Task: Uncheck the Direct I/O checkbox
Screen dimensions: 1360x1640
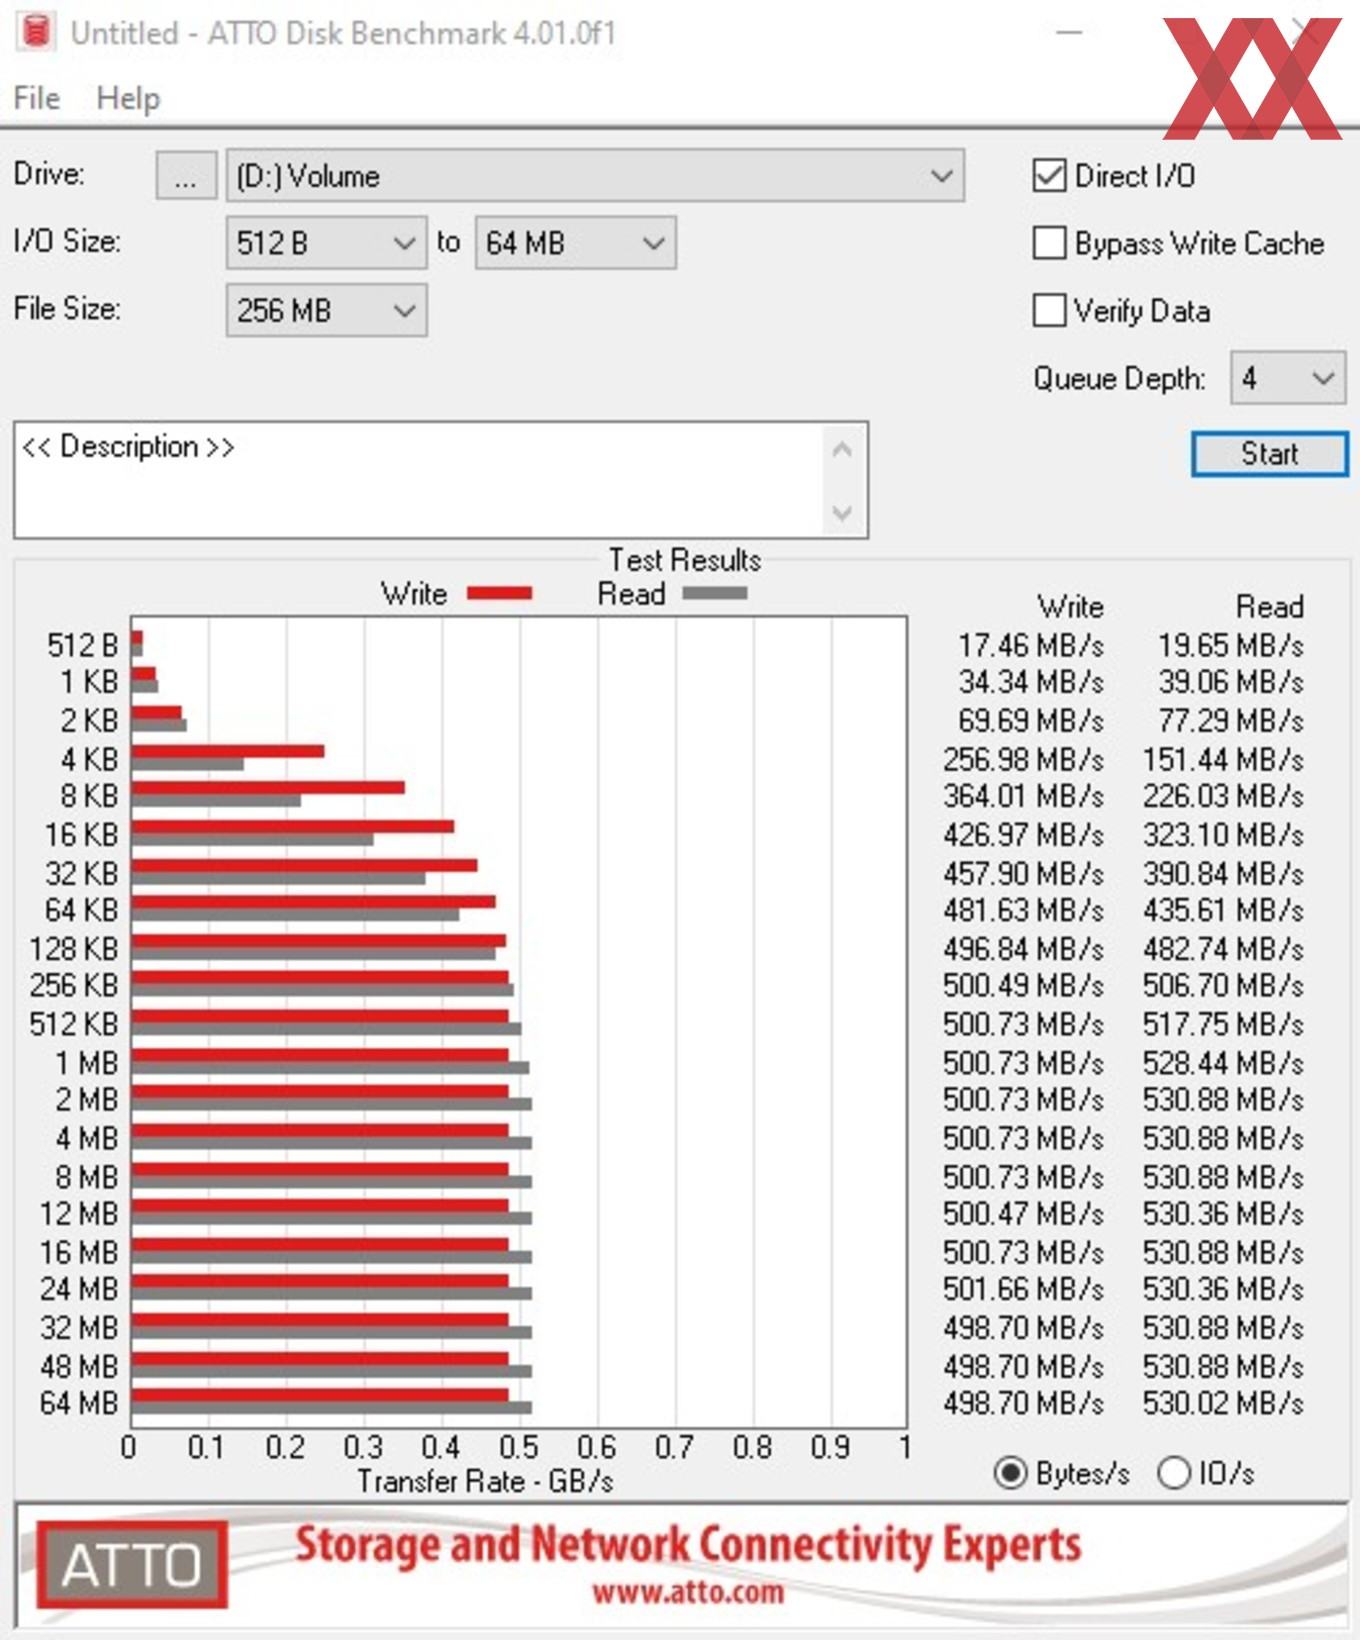Action: point(1049,176)
